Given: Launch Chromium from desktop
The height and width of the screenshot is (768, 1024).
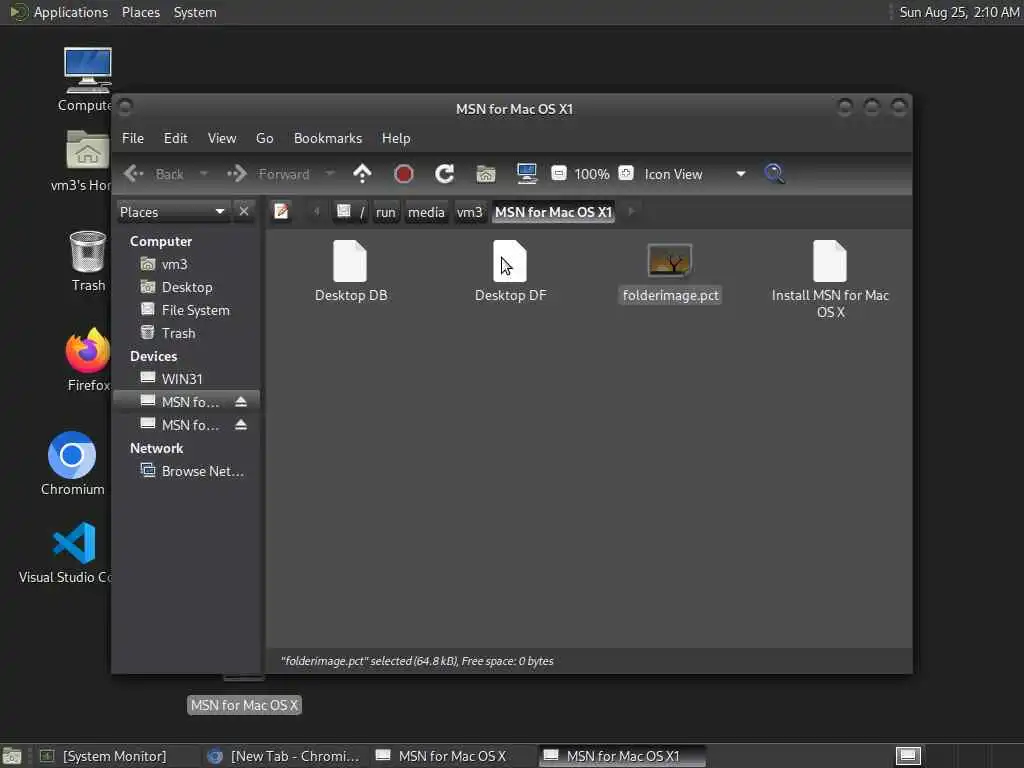Looking at the screenshot, I should [72, 463].
